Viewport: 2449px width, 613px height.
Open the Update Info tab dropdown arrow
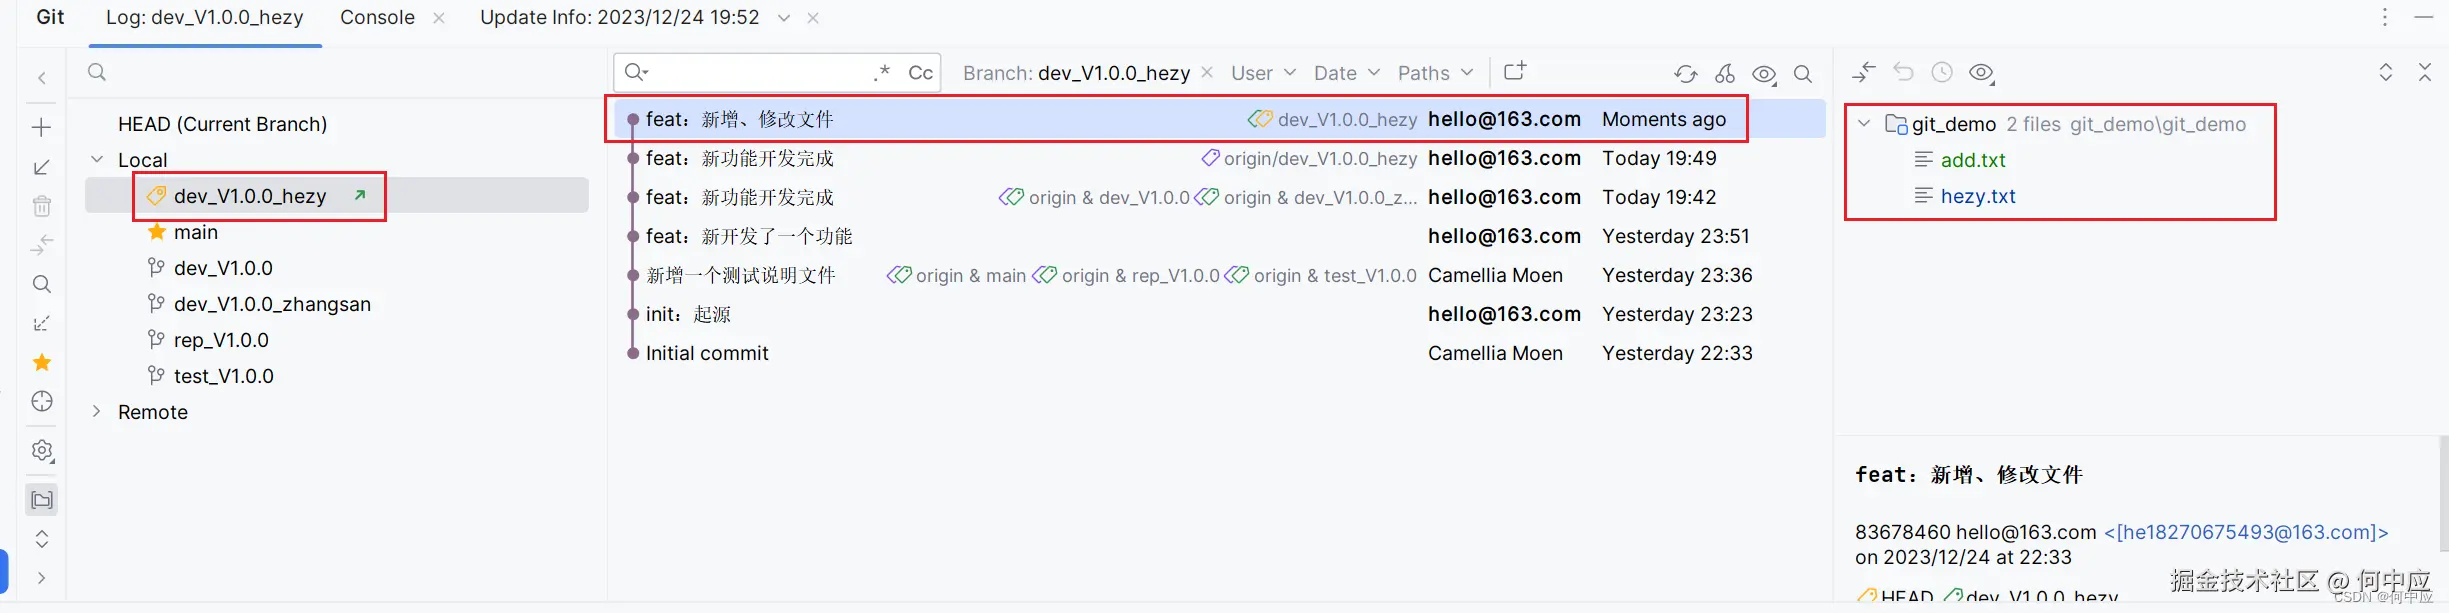click(x=784, y=18)
